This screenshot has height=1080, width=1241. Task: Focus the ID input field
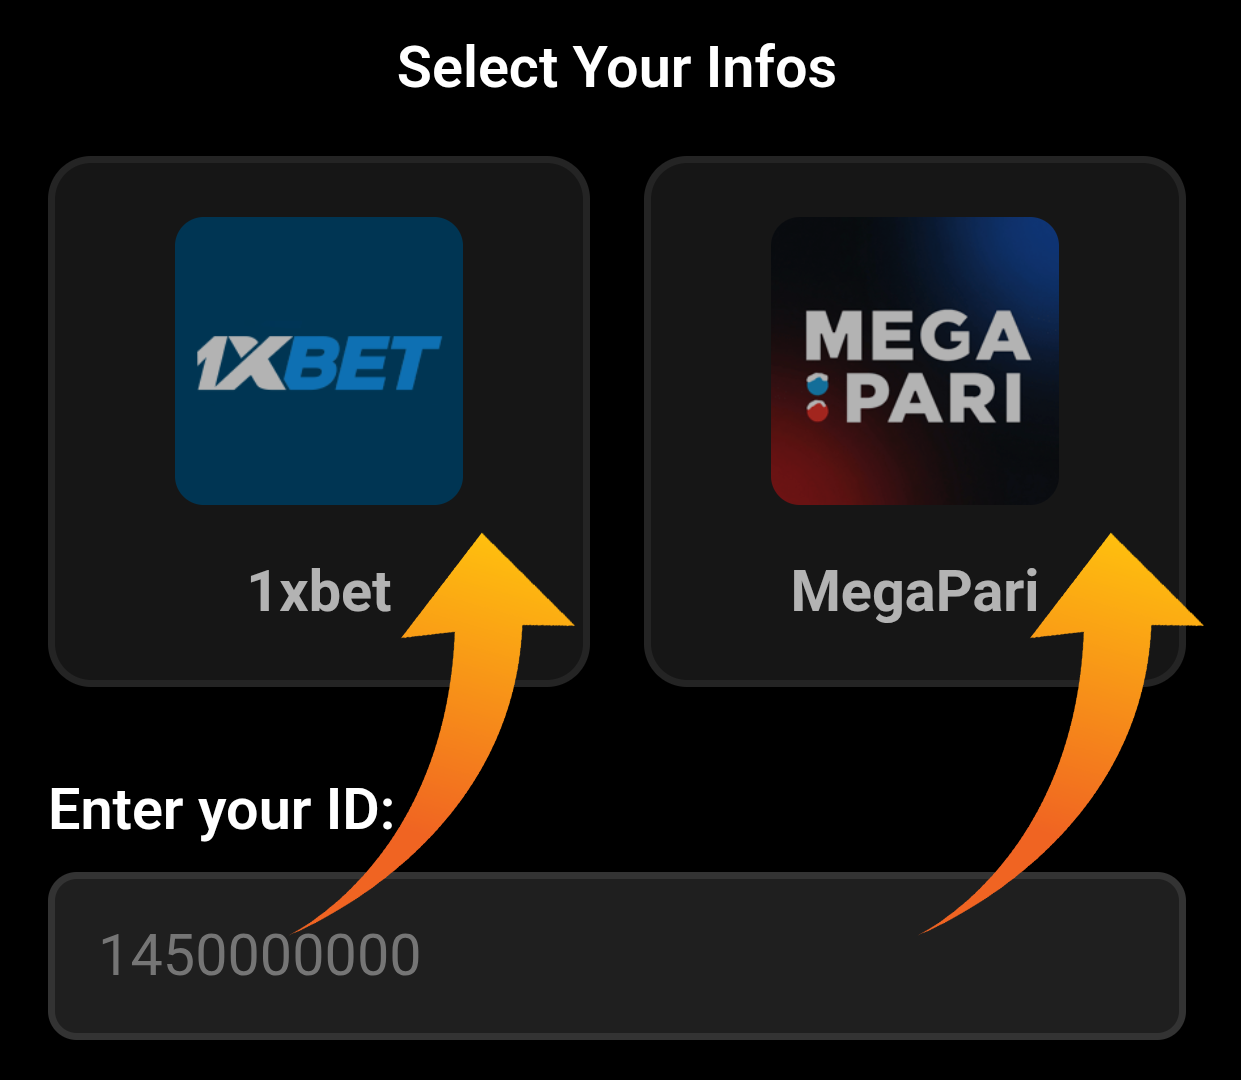click(x=617, y=955)
